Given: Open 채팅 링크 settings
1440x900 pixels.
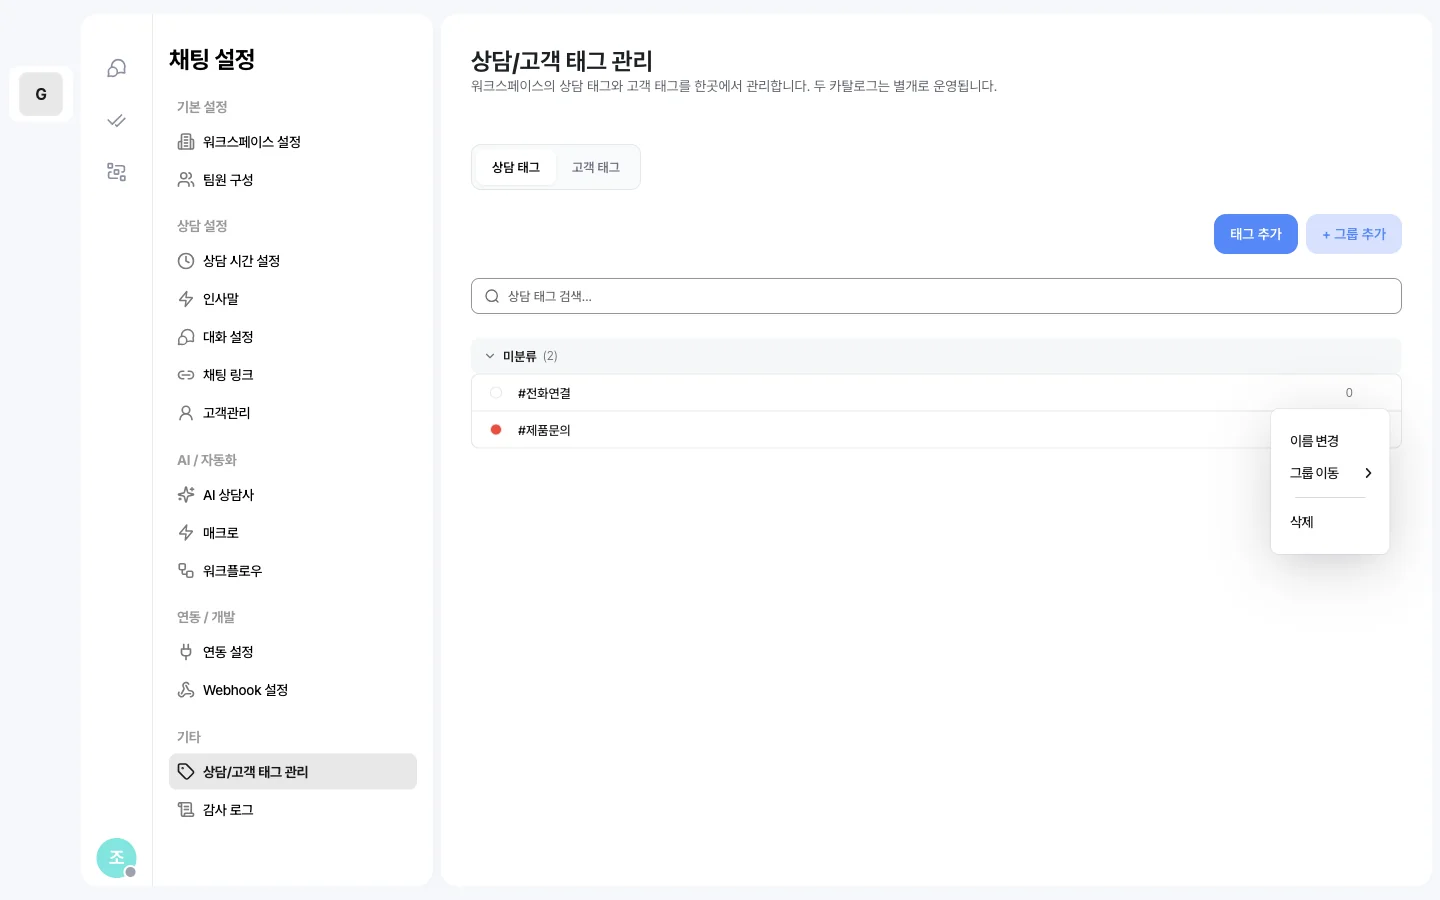Looking at the screenshot, I should click(x=293, y=375).
